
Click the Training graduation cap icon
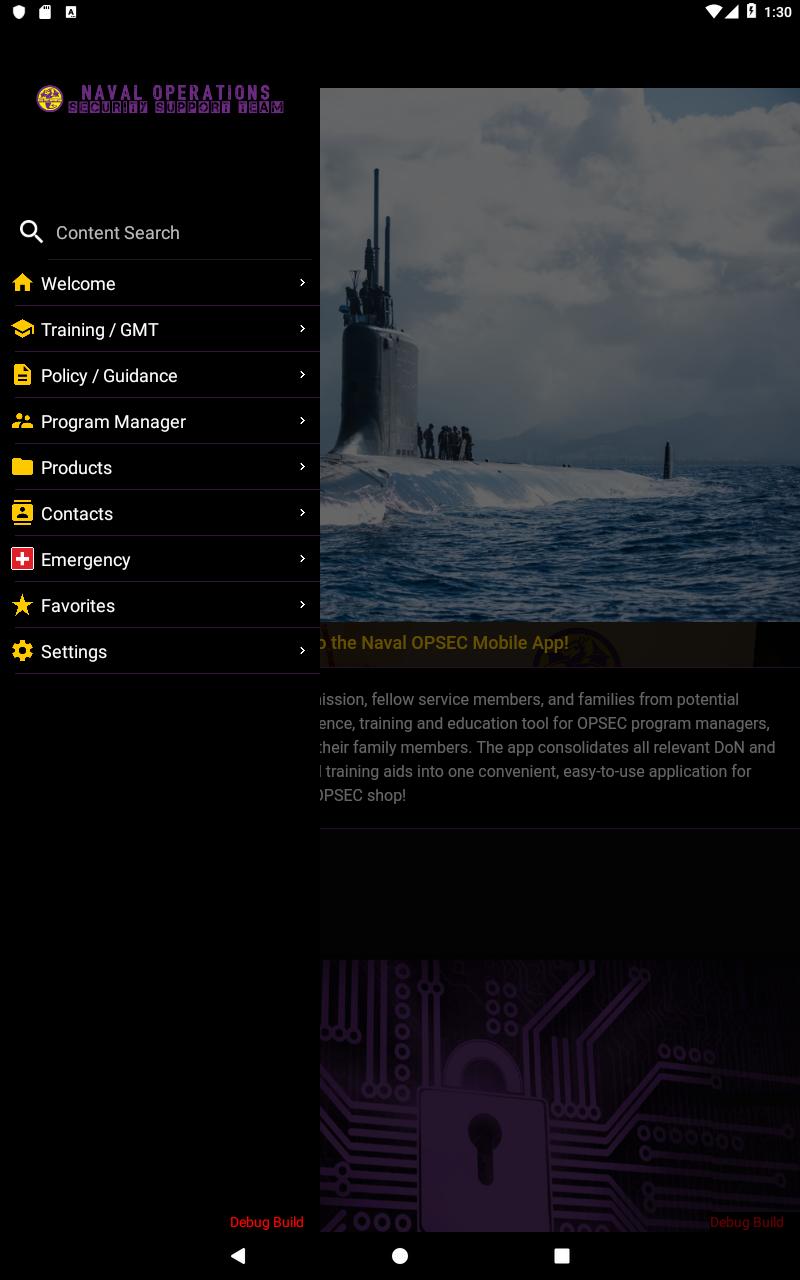[x=23, y=329]
